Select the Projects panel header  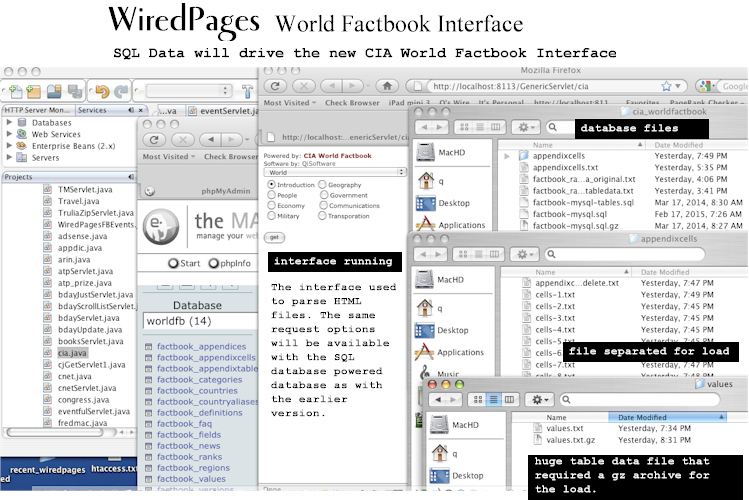pos(69,177)
